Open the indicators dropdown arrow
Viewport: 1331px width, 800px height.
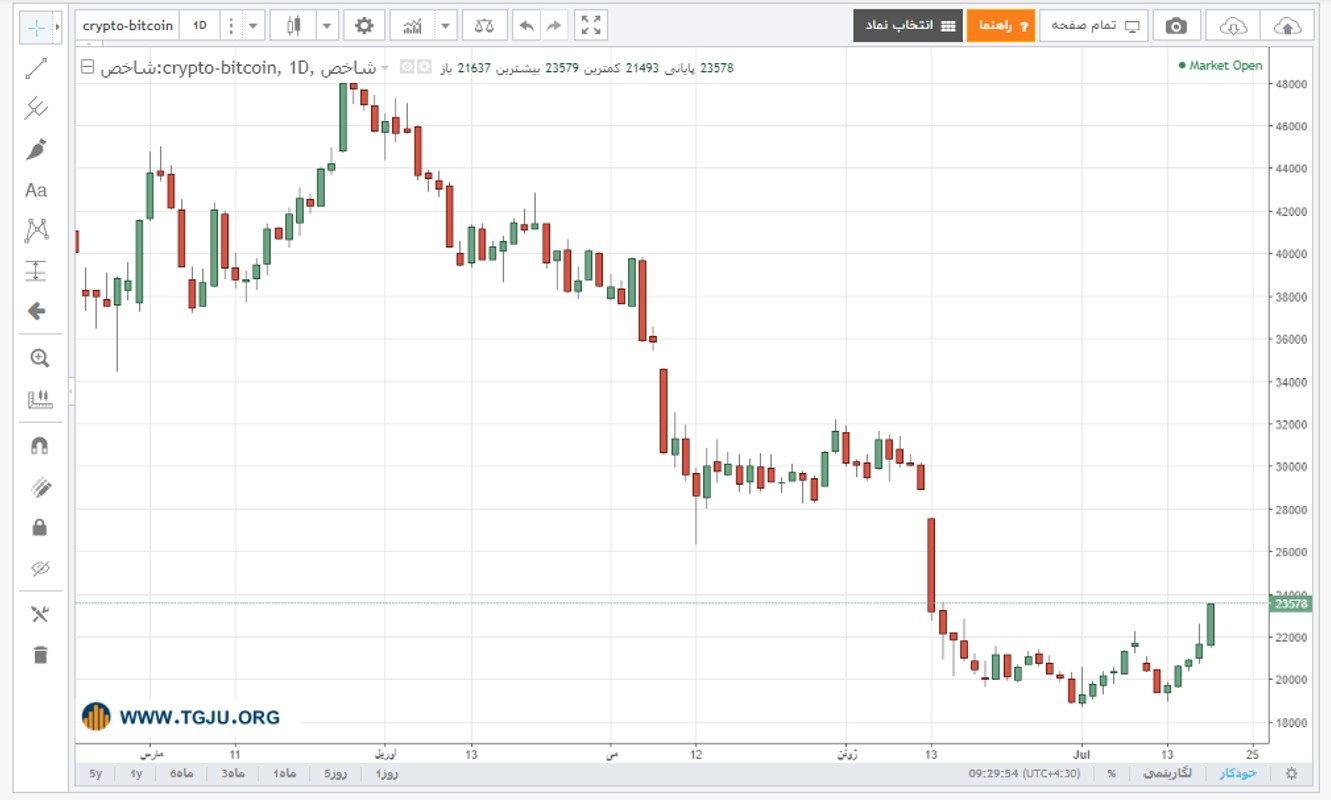446,26
